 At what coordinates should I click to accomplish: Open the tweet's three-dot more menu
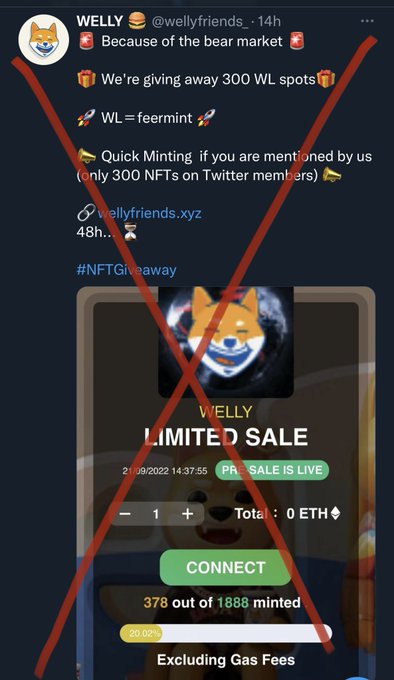(367, 21)
